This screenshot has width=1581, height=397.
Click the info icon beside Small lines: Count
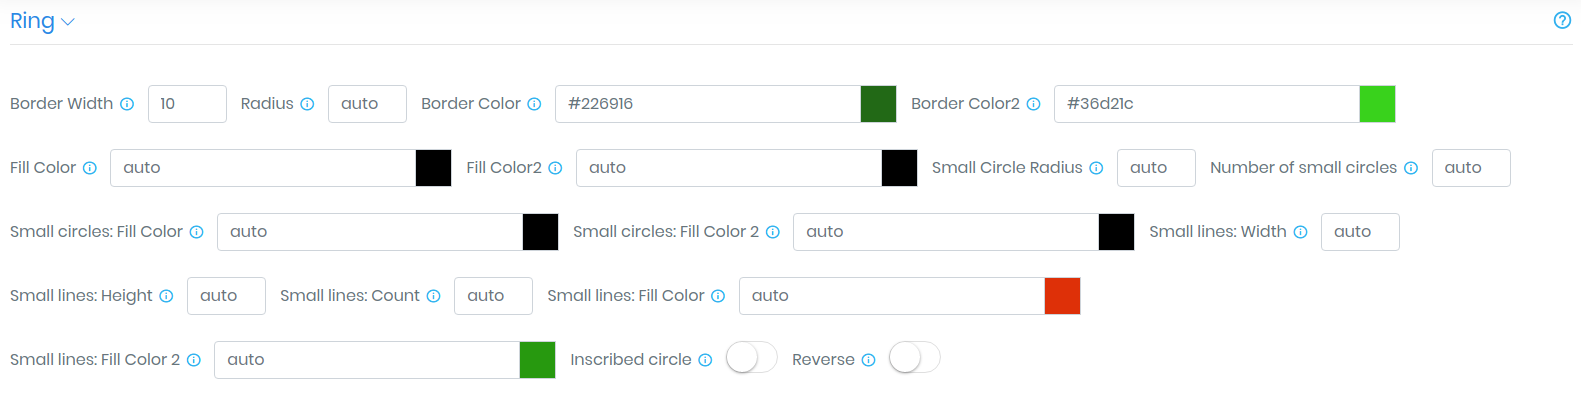click(433, 296)
